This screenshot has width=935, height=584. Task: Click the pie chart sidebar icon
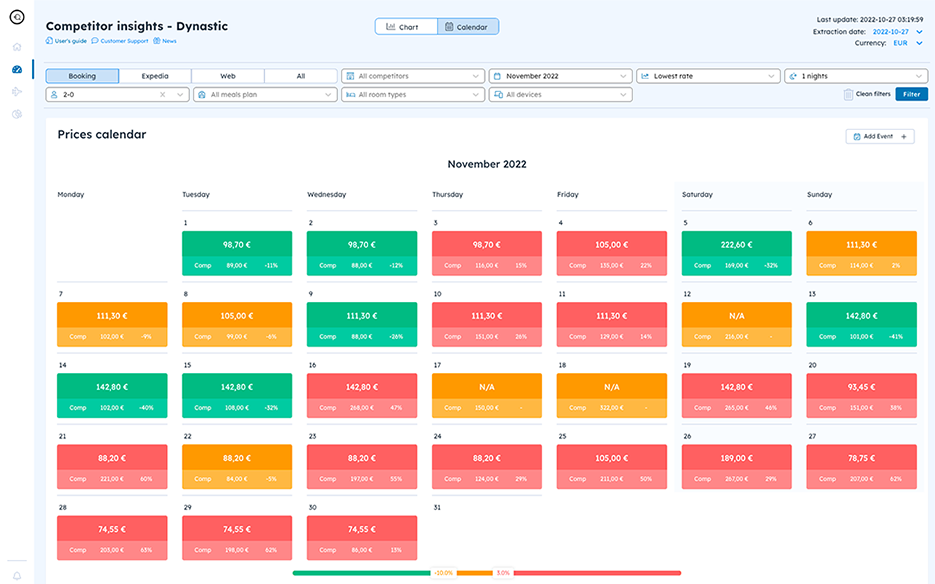point(16,115)
